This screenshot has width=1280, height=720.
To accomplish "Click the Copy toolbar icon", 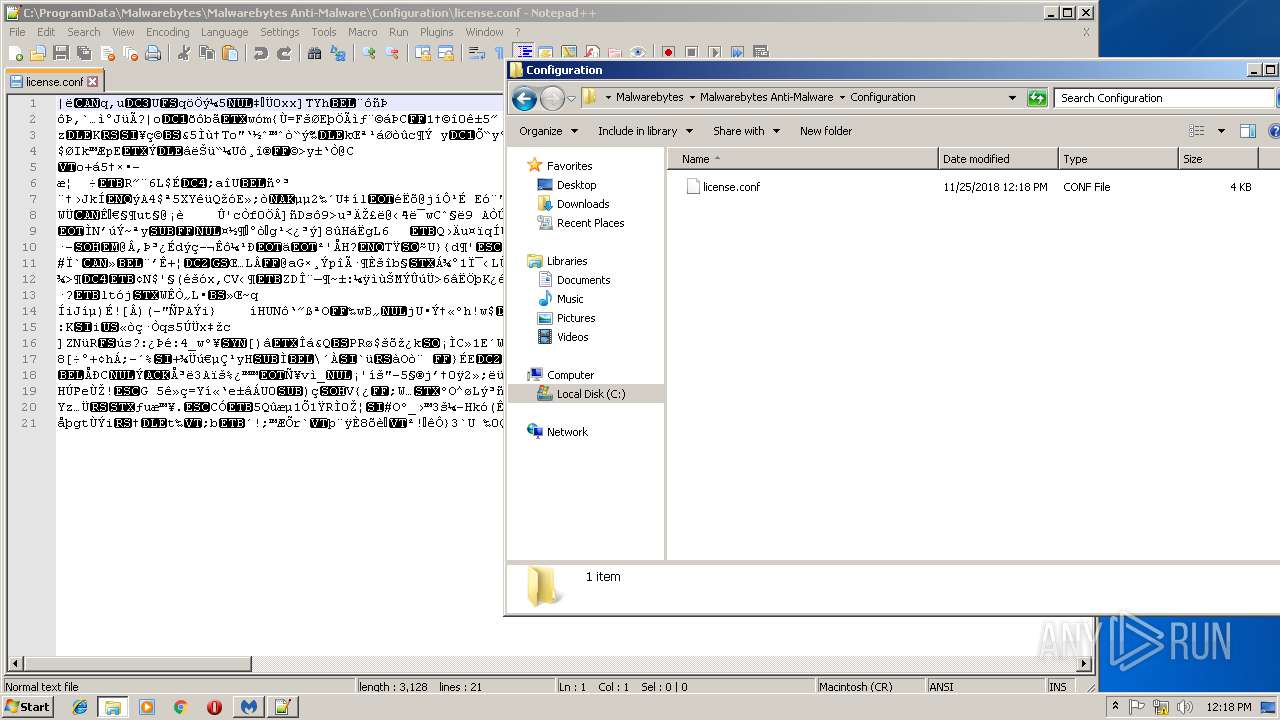I will tap(207, 53).
